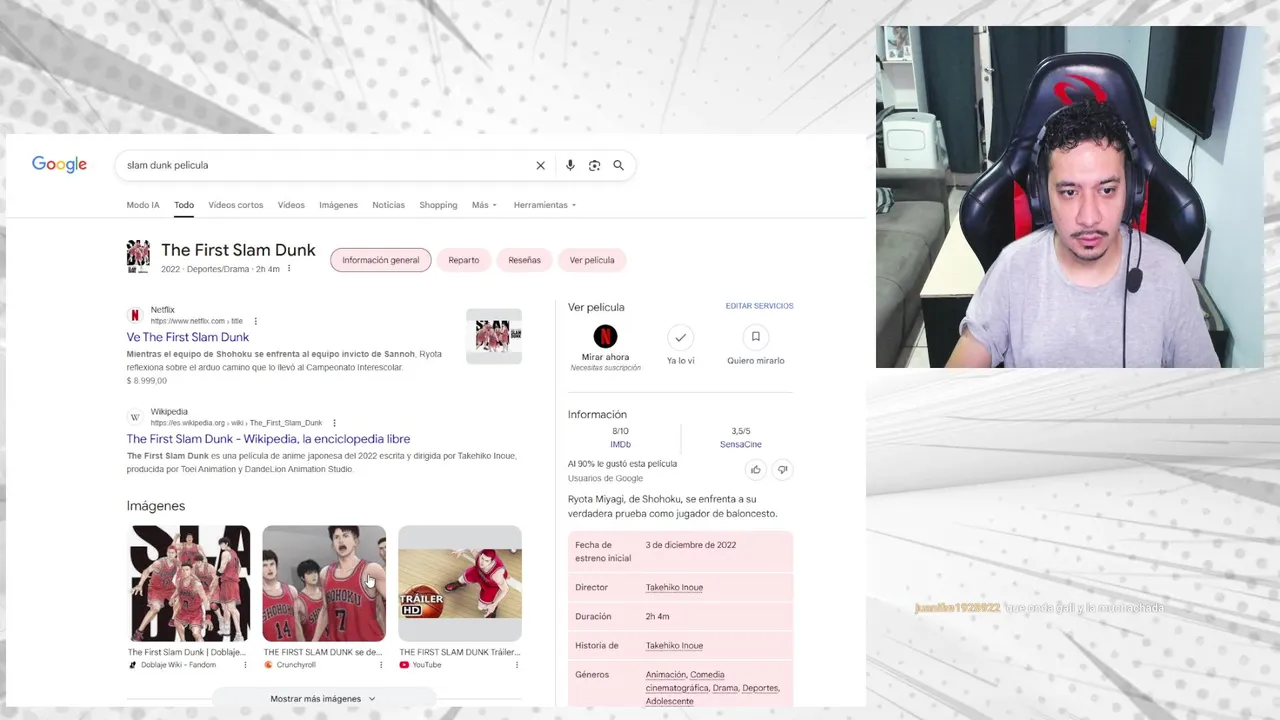Switch to Videos cortos tab
The height and width of the screenshot is (720, 1280).
point(236,205)
